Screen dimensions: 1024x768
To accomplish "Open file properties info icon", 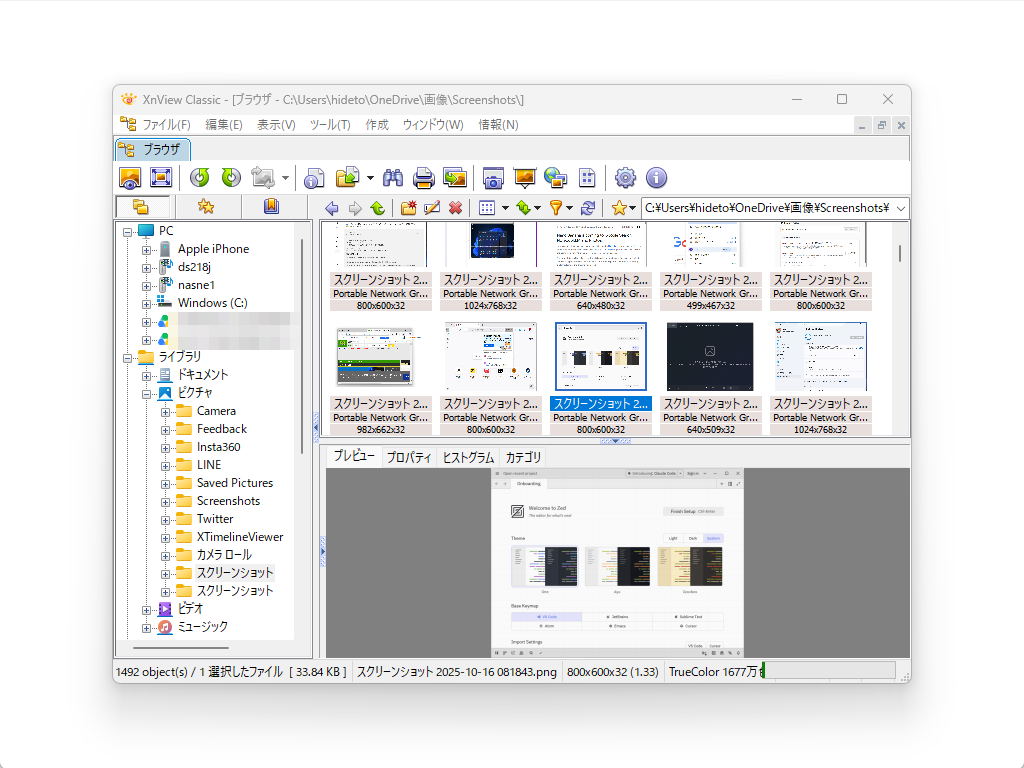I will pyautogui.click(x=315, y=178).
